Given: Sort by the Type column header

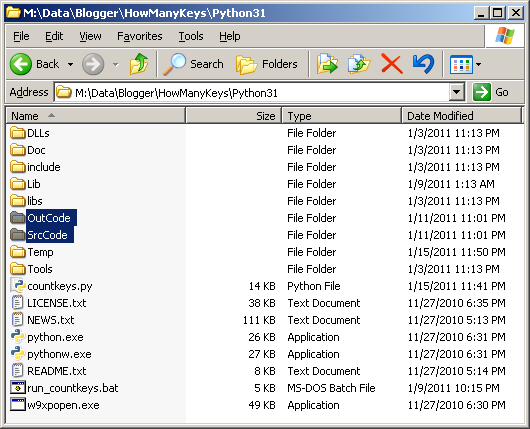Looking at the screenshot, I should click(342, 116).
